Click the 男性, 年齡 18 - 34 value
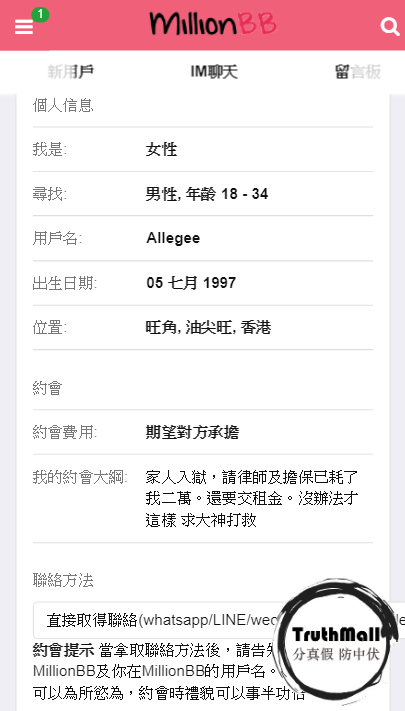 (207, 194)
